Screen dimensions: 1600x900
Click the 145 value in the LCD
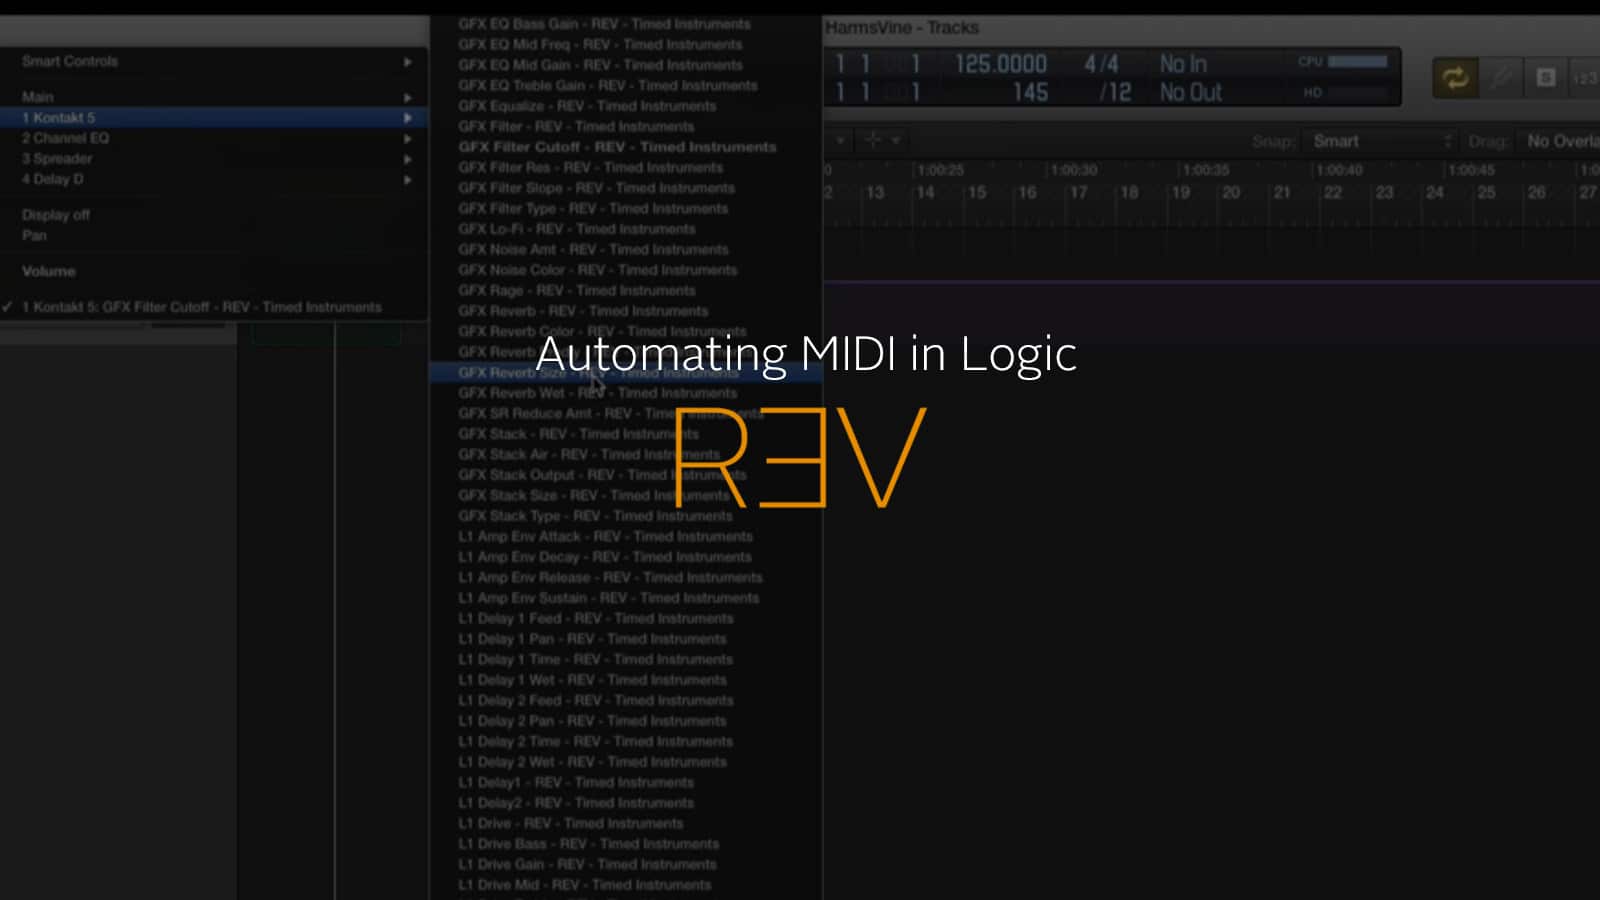pos(1030,93)
